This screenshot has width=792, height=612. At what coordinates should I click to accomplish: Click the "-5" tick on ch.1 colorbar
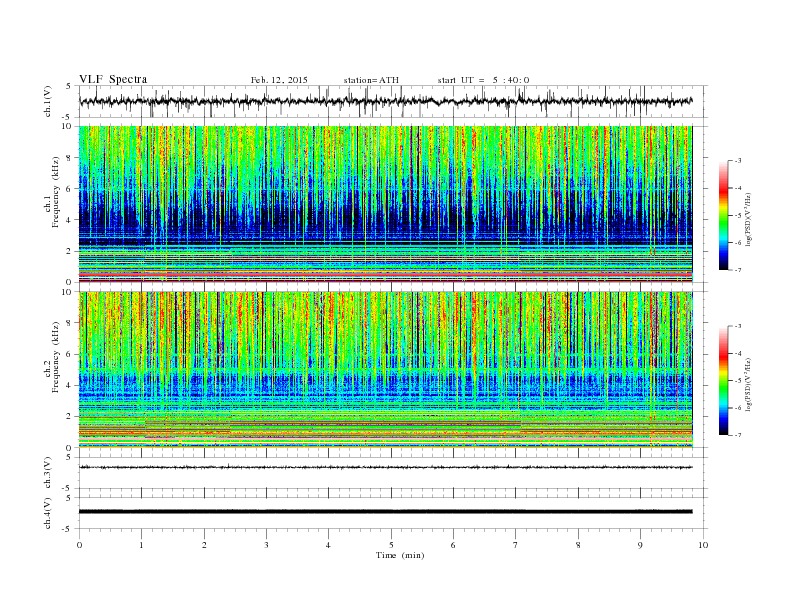coord(737,216)
